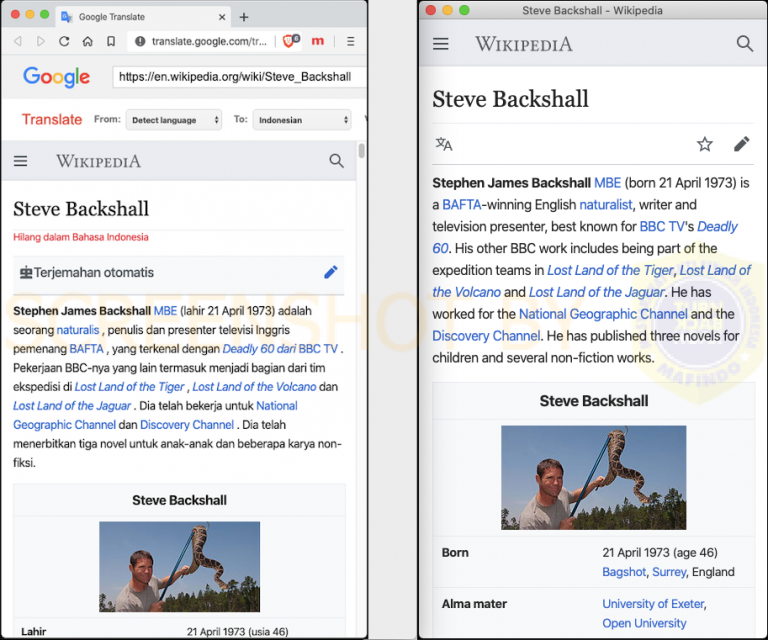
Task: Open the red 'm' extension icon
Action: tap(317, 41)
